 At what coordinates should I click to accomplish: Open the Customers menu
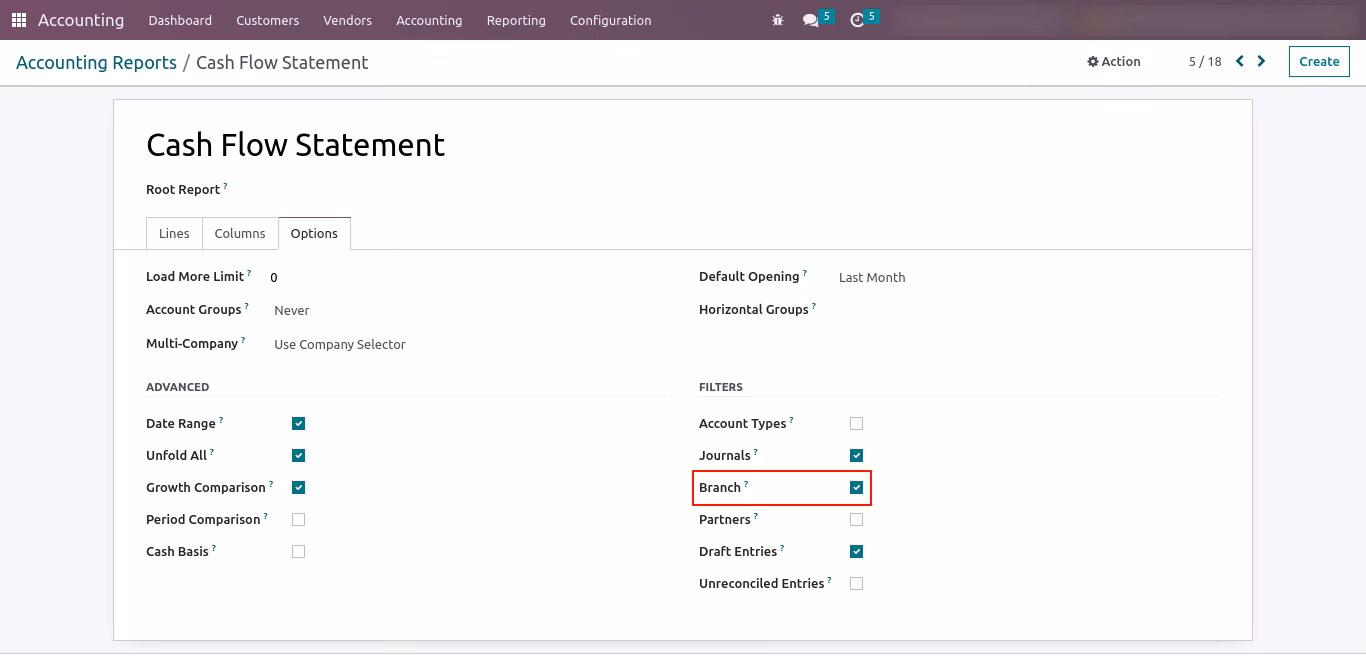pos(268,20)
